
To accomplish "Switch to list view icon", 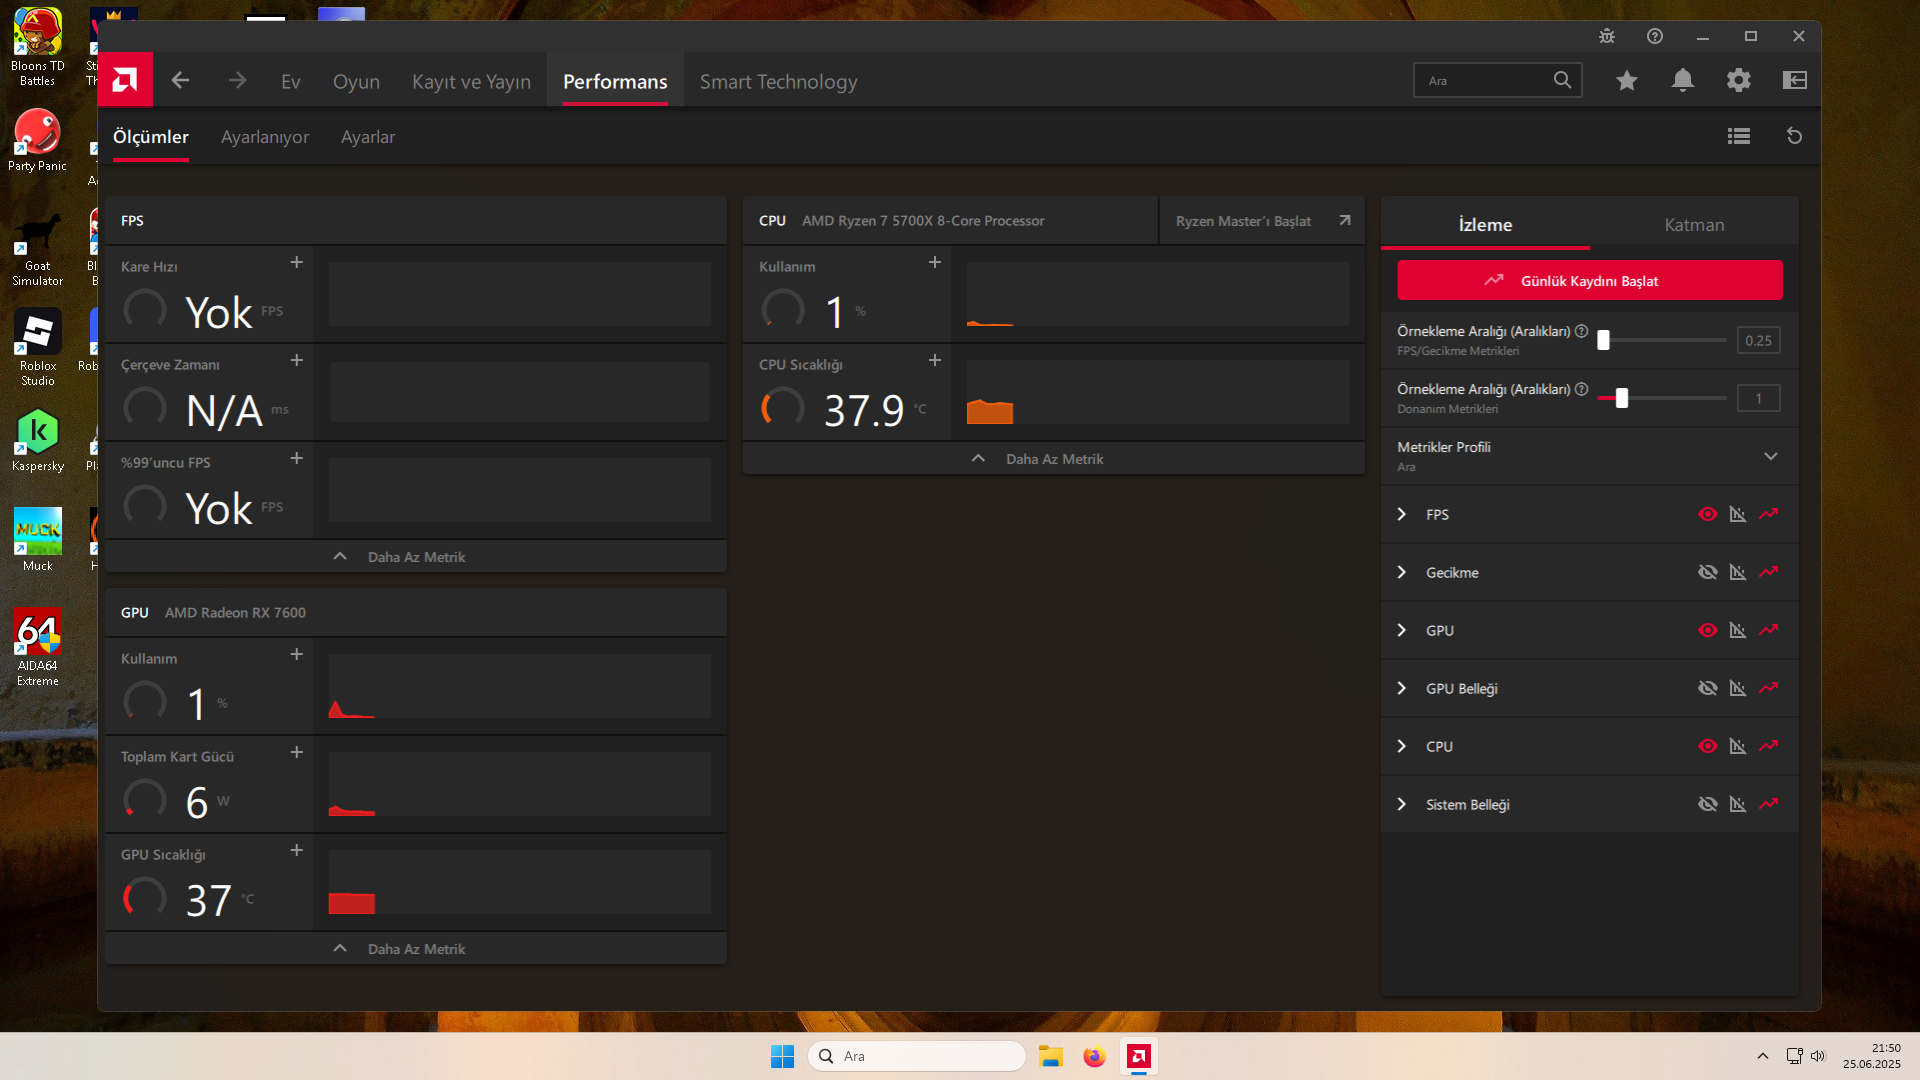I will (1739, 136).
